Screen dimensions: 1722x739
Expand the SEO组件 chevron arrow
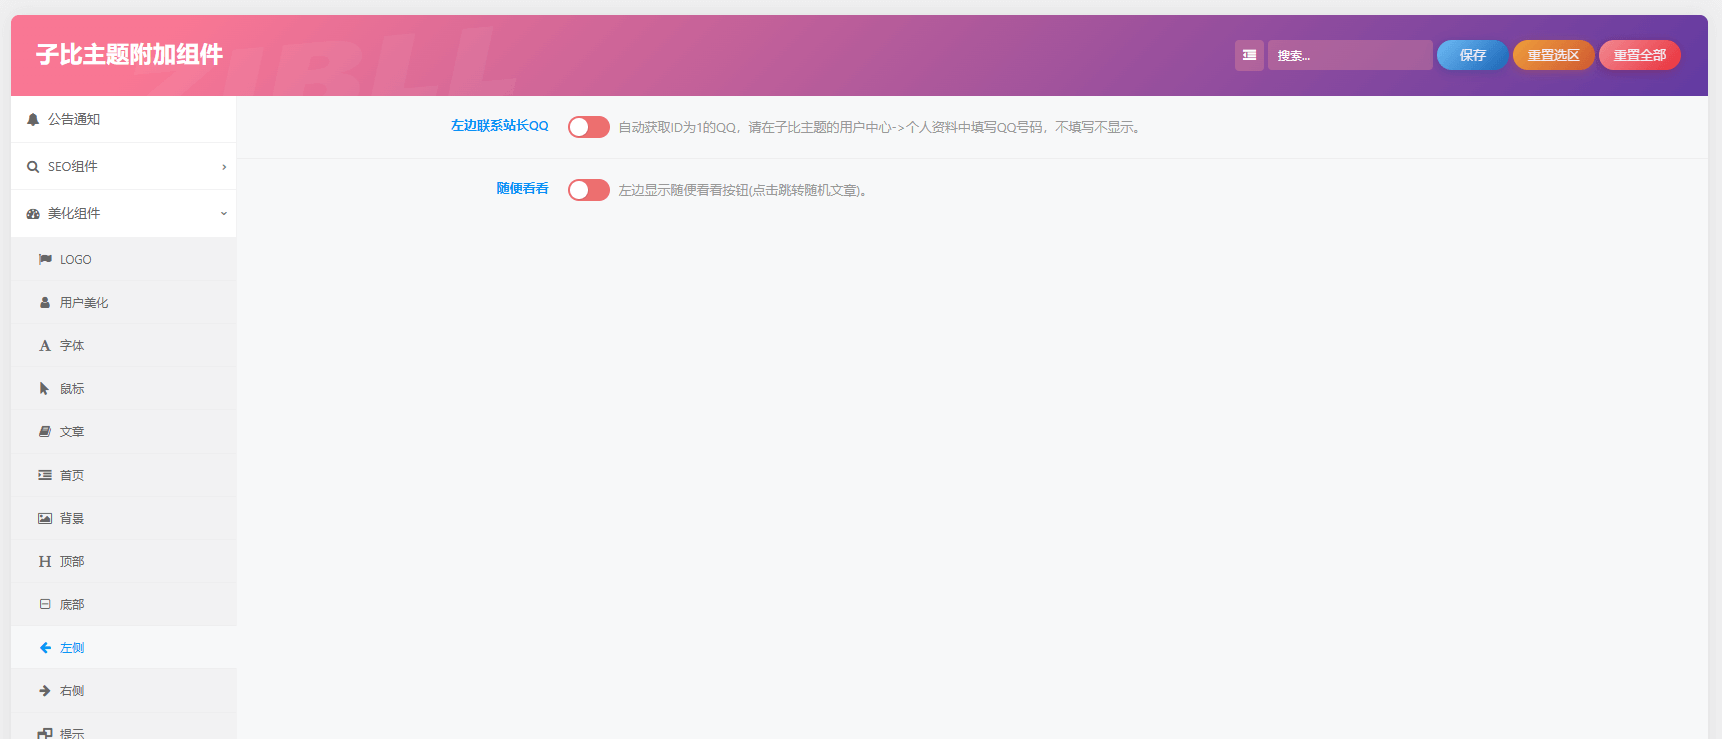[224, 167]
